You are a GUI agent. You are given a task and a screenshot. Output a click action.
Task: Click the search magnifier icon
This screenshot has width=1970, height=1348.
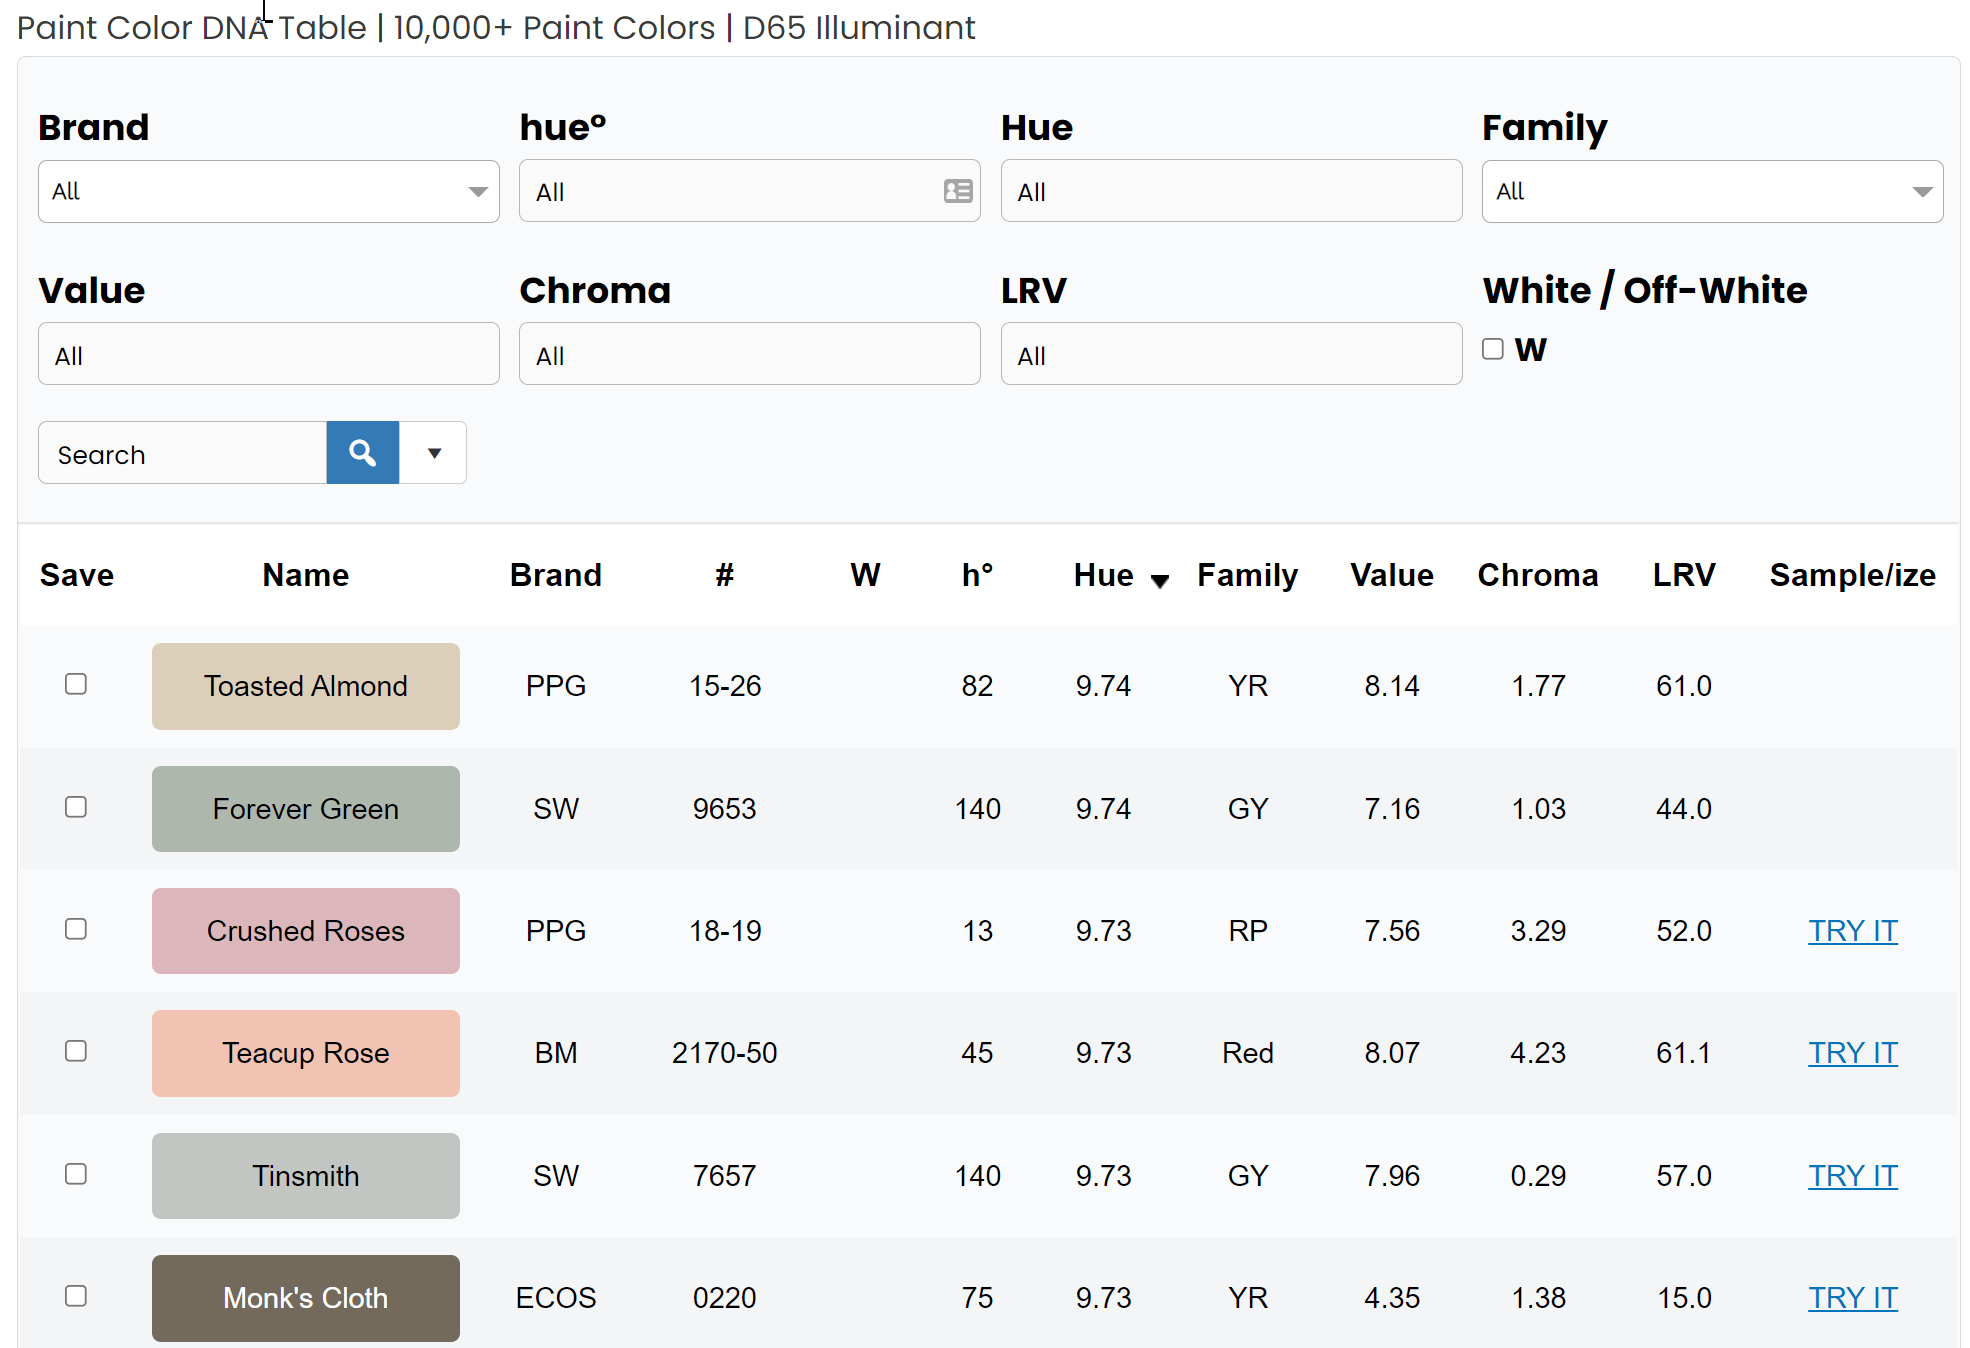[362, 452]
